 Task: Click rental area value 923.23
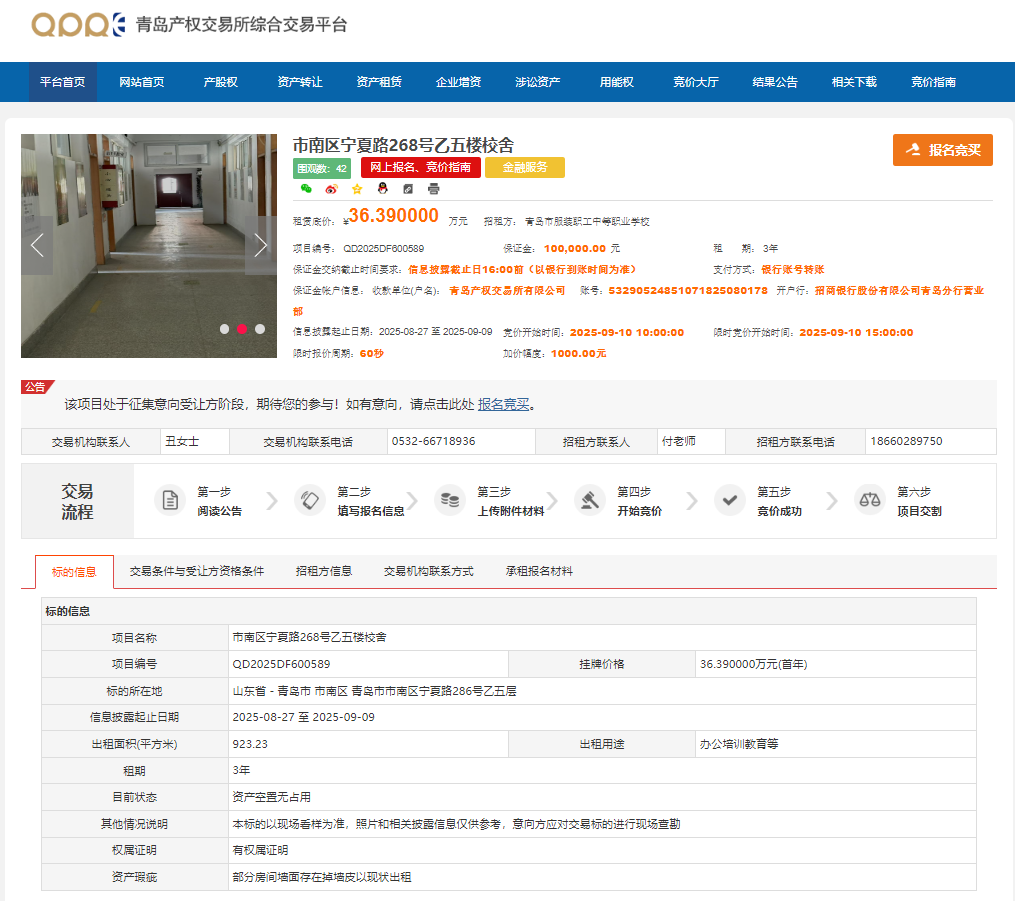250,744
